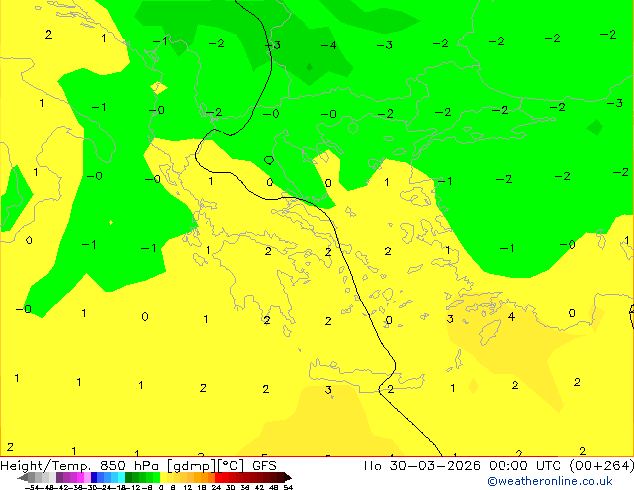
Task: Click the -4 temperature value on the map
Action: pos(328,45)
